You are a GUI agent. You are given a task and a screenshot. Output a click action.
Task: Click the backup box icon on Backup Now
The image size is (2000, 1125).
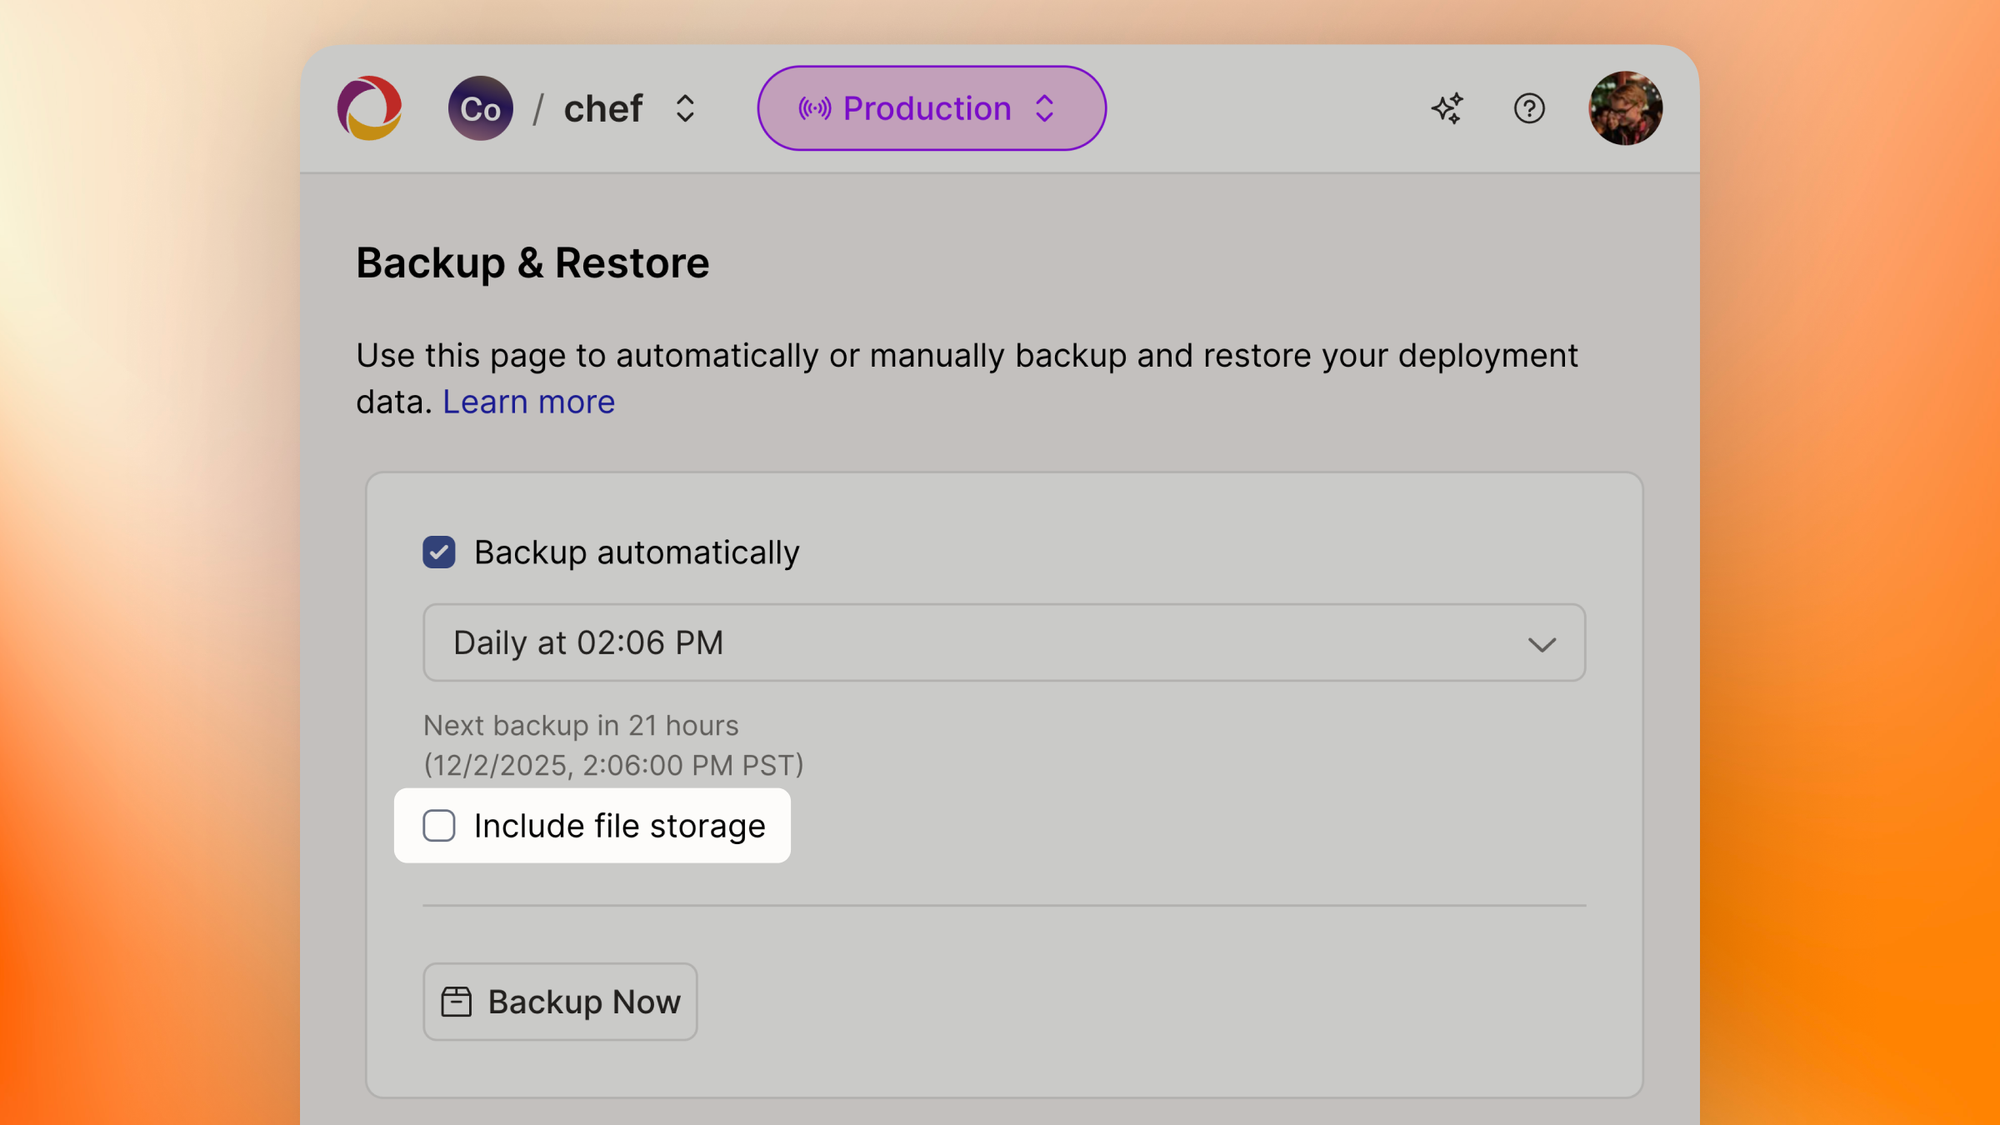(457, 1001)
